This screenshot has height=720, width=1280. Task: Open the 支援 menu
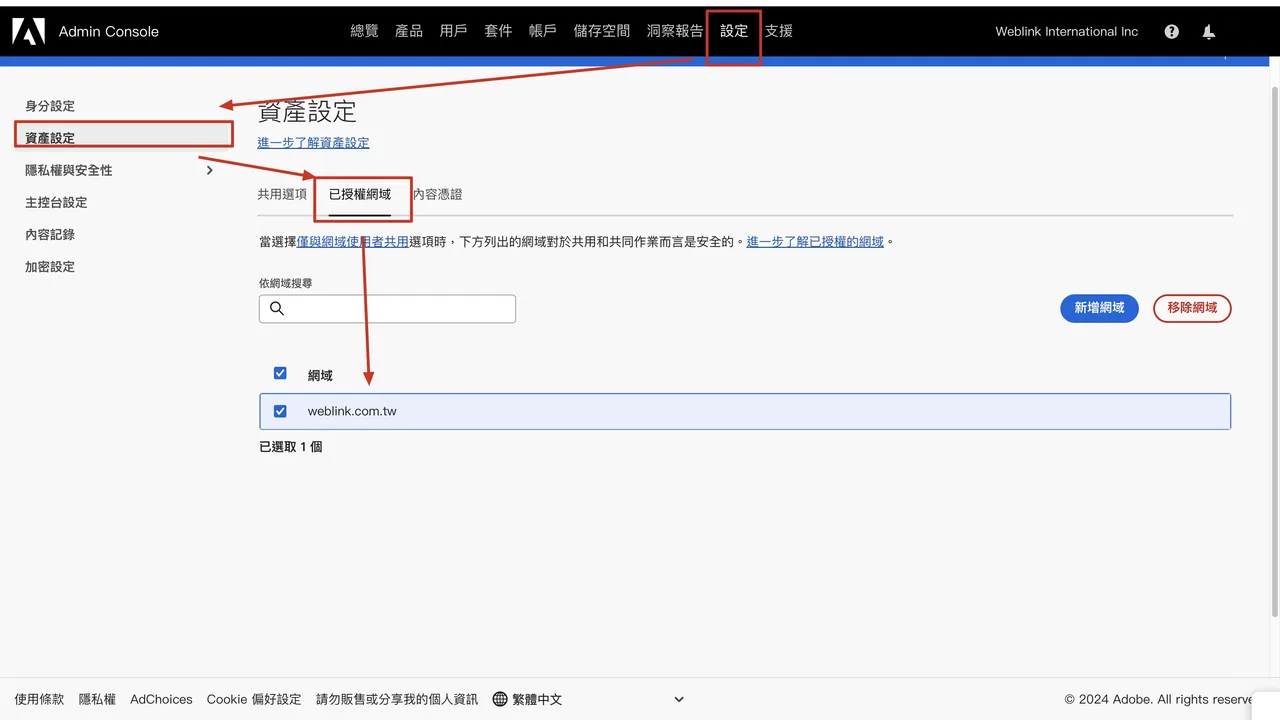pyautogui.click(x=779, y=31)
